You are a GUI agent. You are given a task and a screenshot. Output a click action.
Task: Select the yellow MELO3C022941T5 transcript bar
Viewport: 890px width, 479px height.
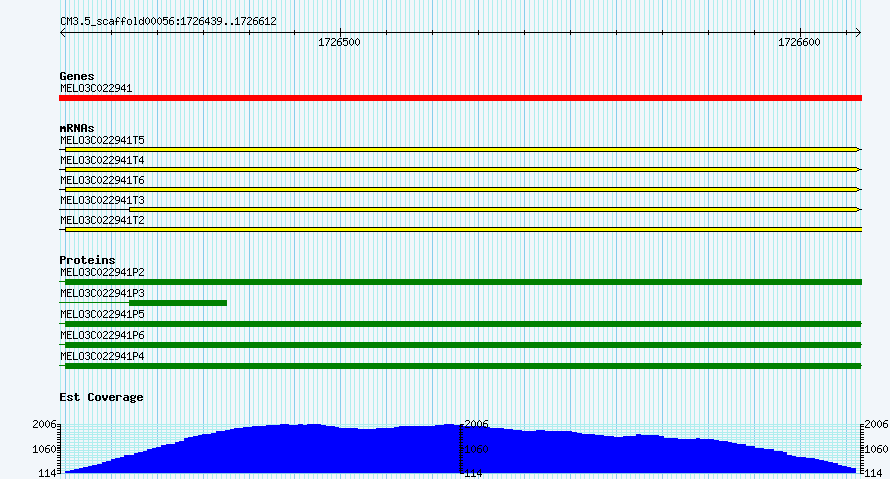click(x=461, y=149)
